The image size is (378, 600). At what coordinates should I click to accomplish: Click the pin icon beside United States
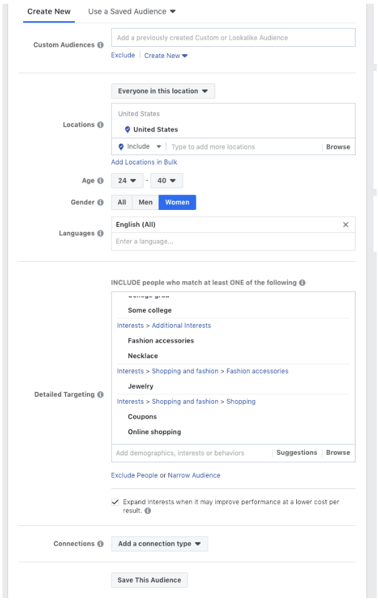(127, 130)
